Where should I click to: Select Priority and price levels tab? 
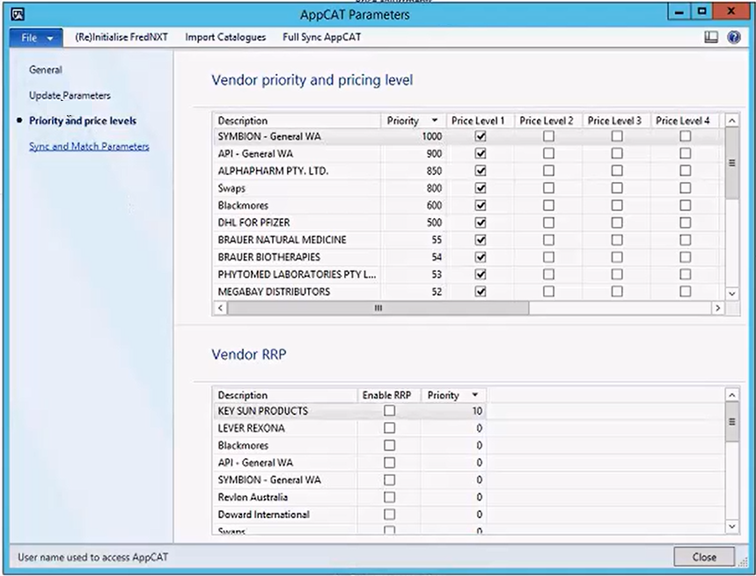click(82, 121)
